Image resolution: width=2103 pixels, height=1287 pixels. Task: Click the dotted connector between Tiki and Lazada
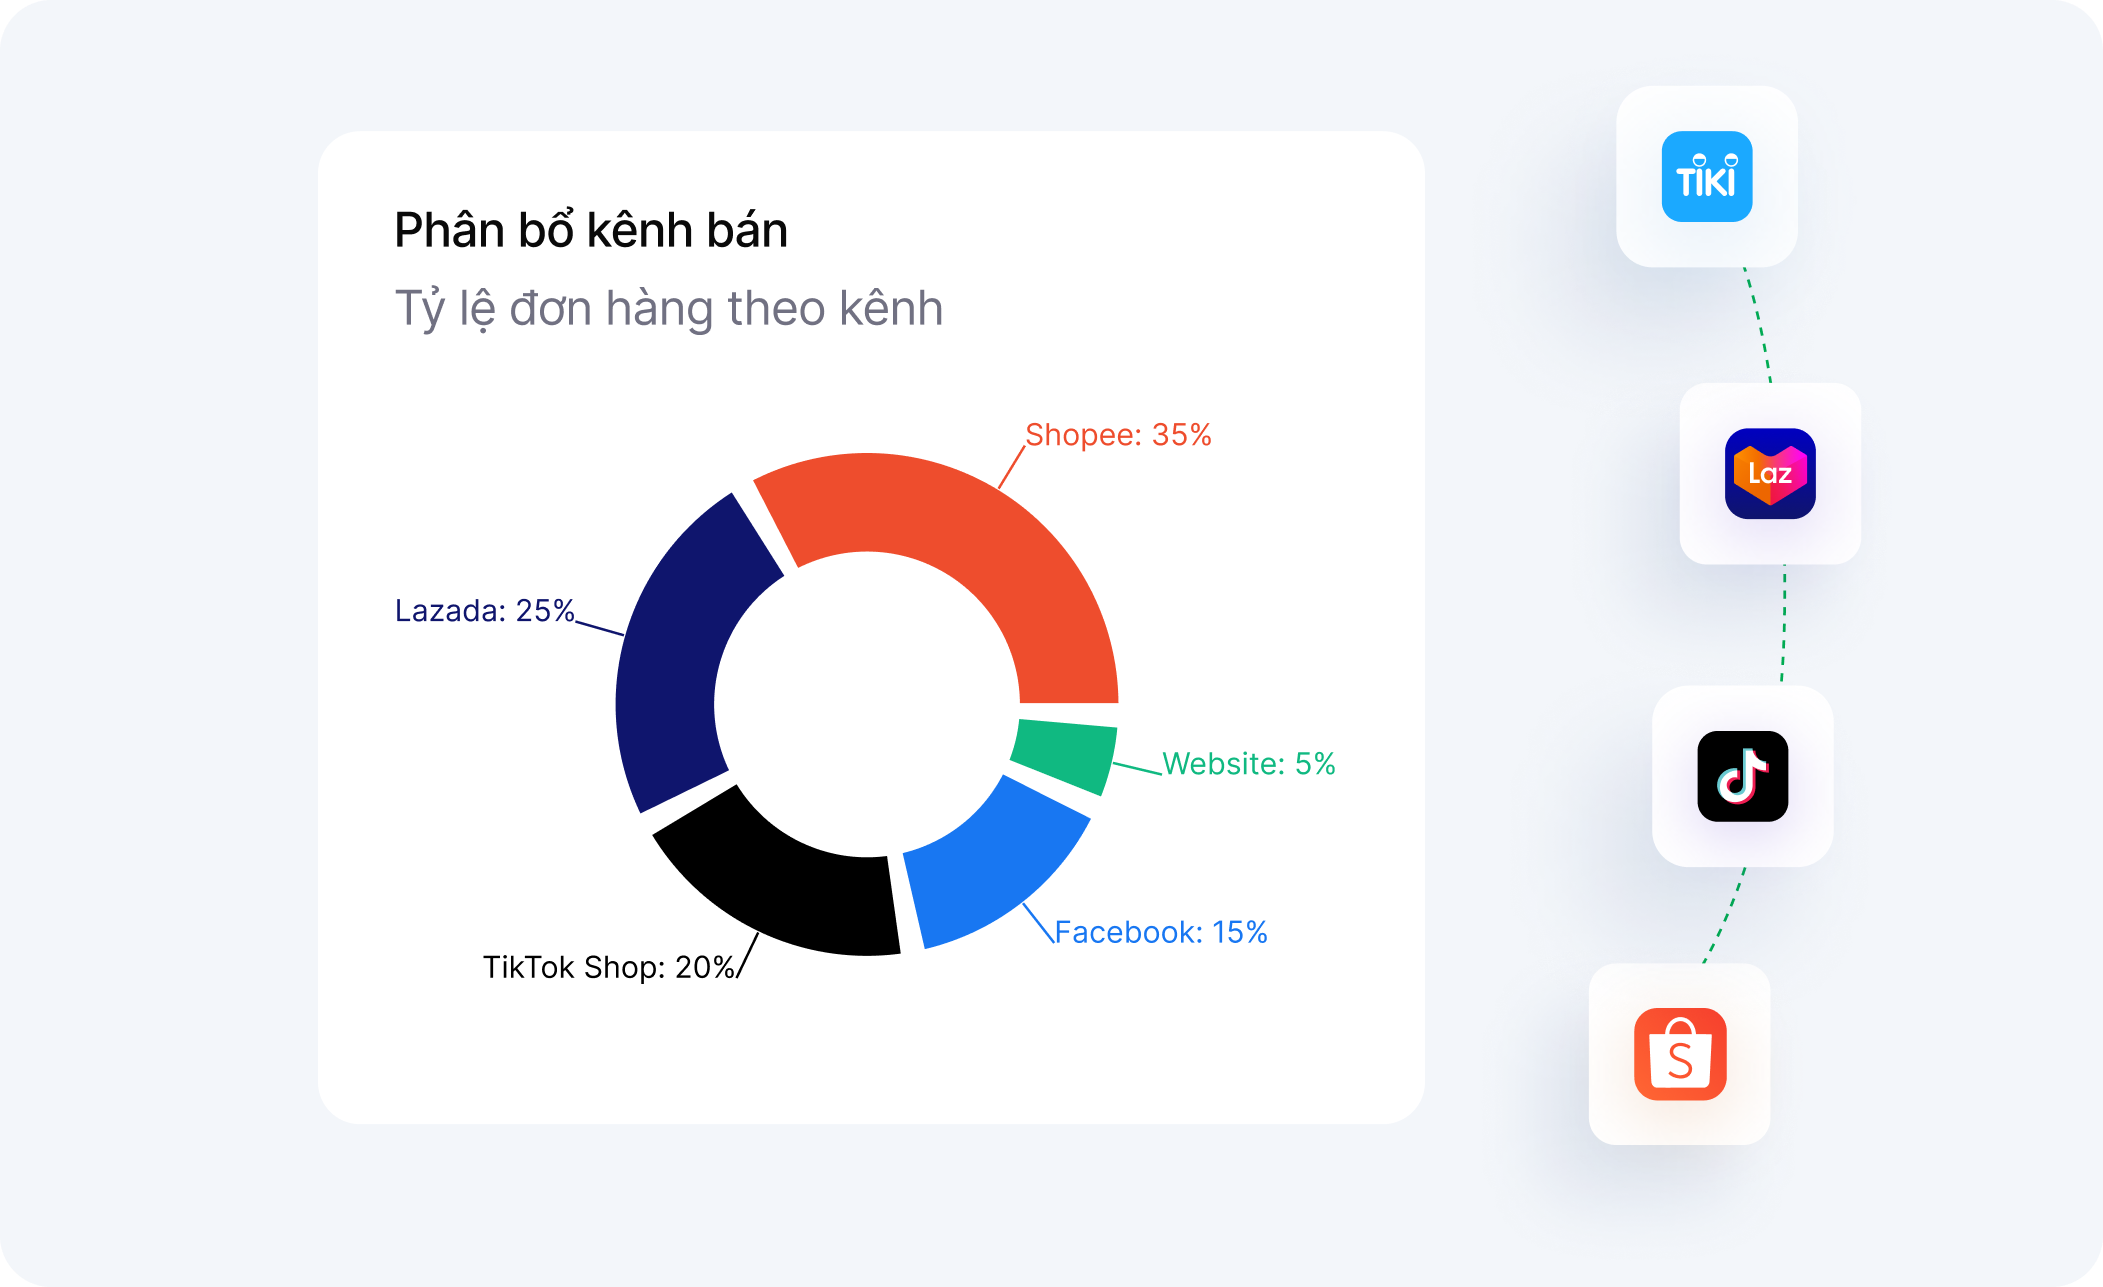(x=1760, y=325)
